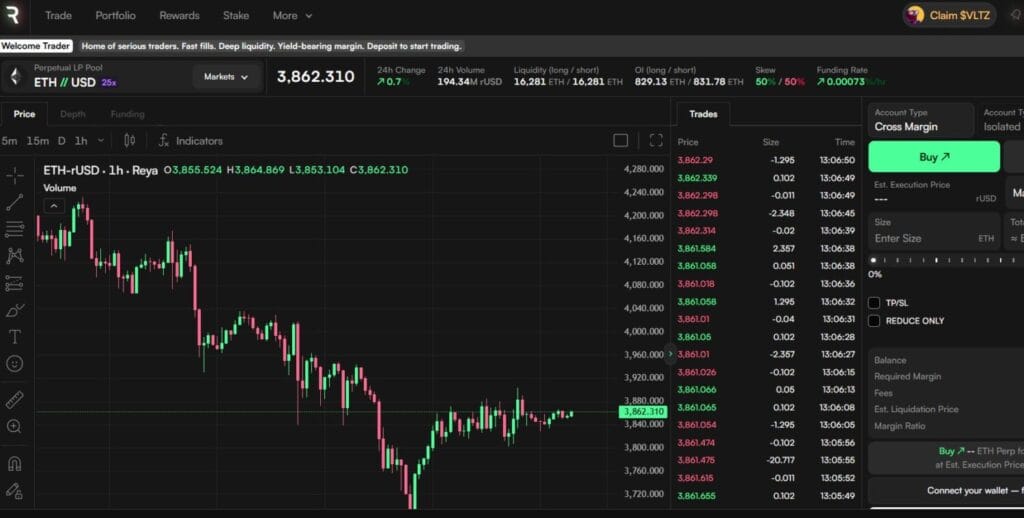Collapse the Volume indicator legend chevron
Viewport: 1024px width, 518px height.
pyautogui.click(x=54, y=206)
